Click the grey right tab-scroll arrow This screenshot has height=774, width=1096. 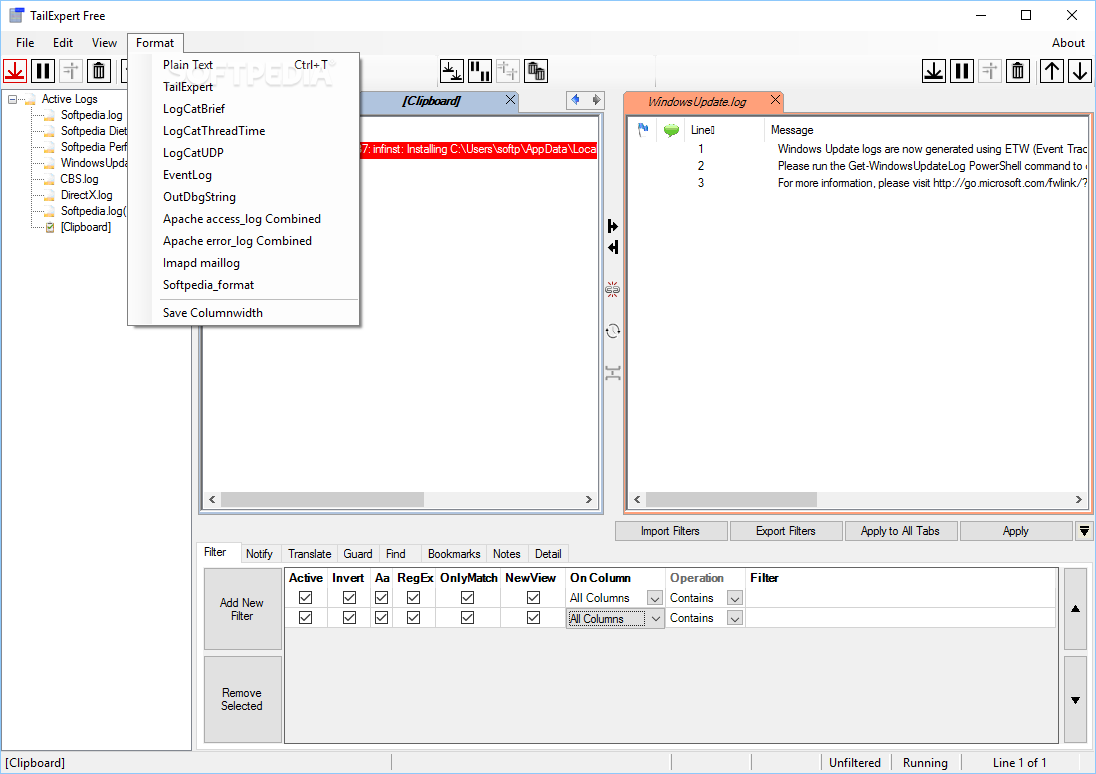596,100
